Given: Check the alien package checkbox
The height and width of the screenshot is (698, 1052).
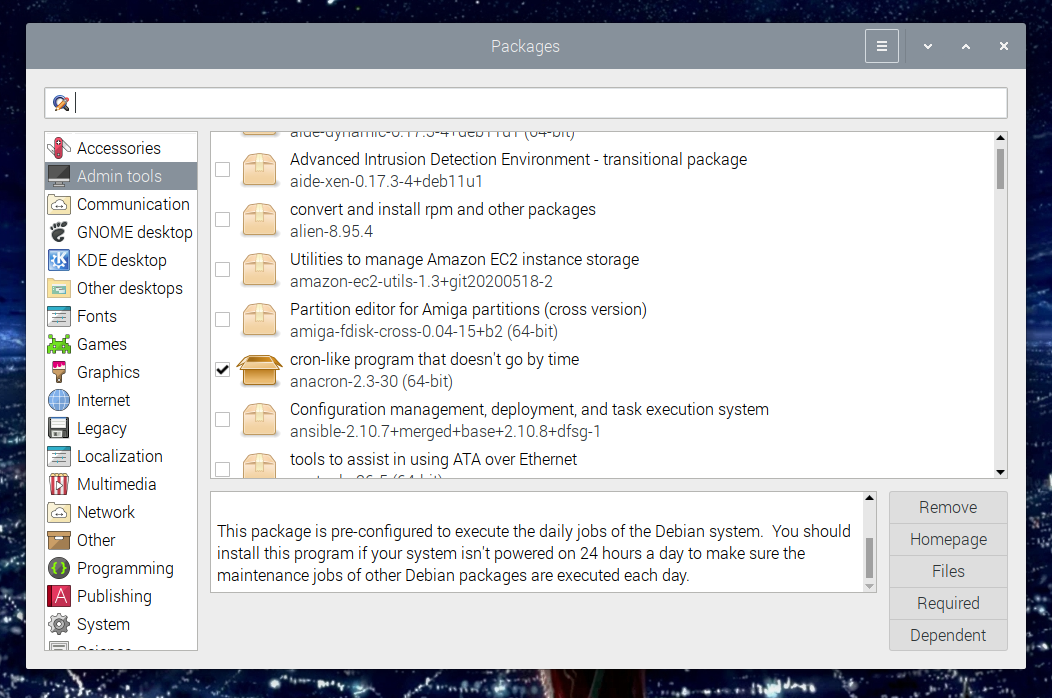Looking at the screenshot, I should tap(222, 219).
